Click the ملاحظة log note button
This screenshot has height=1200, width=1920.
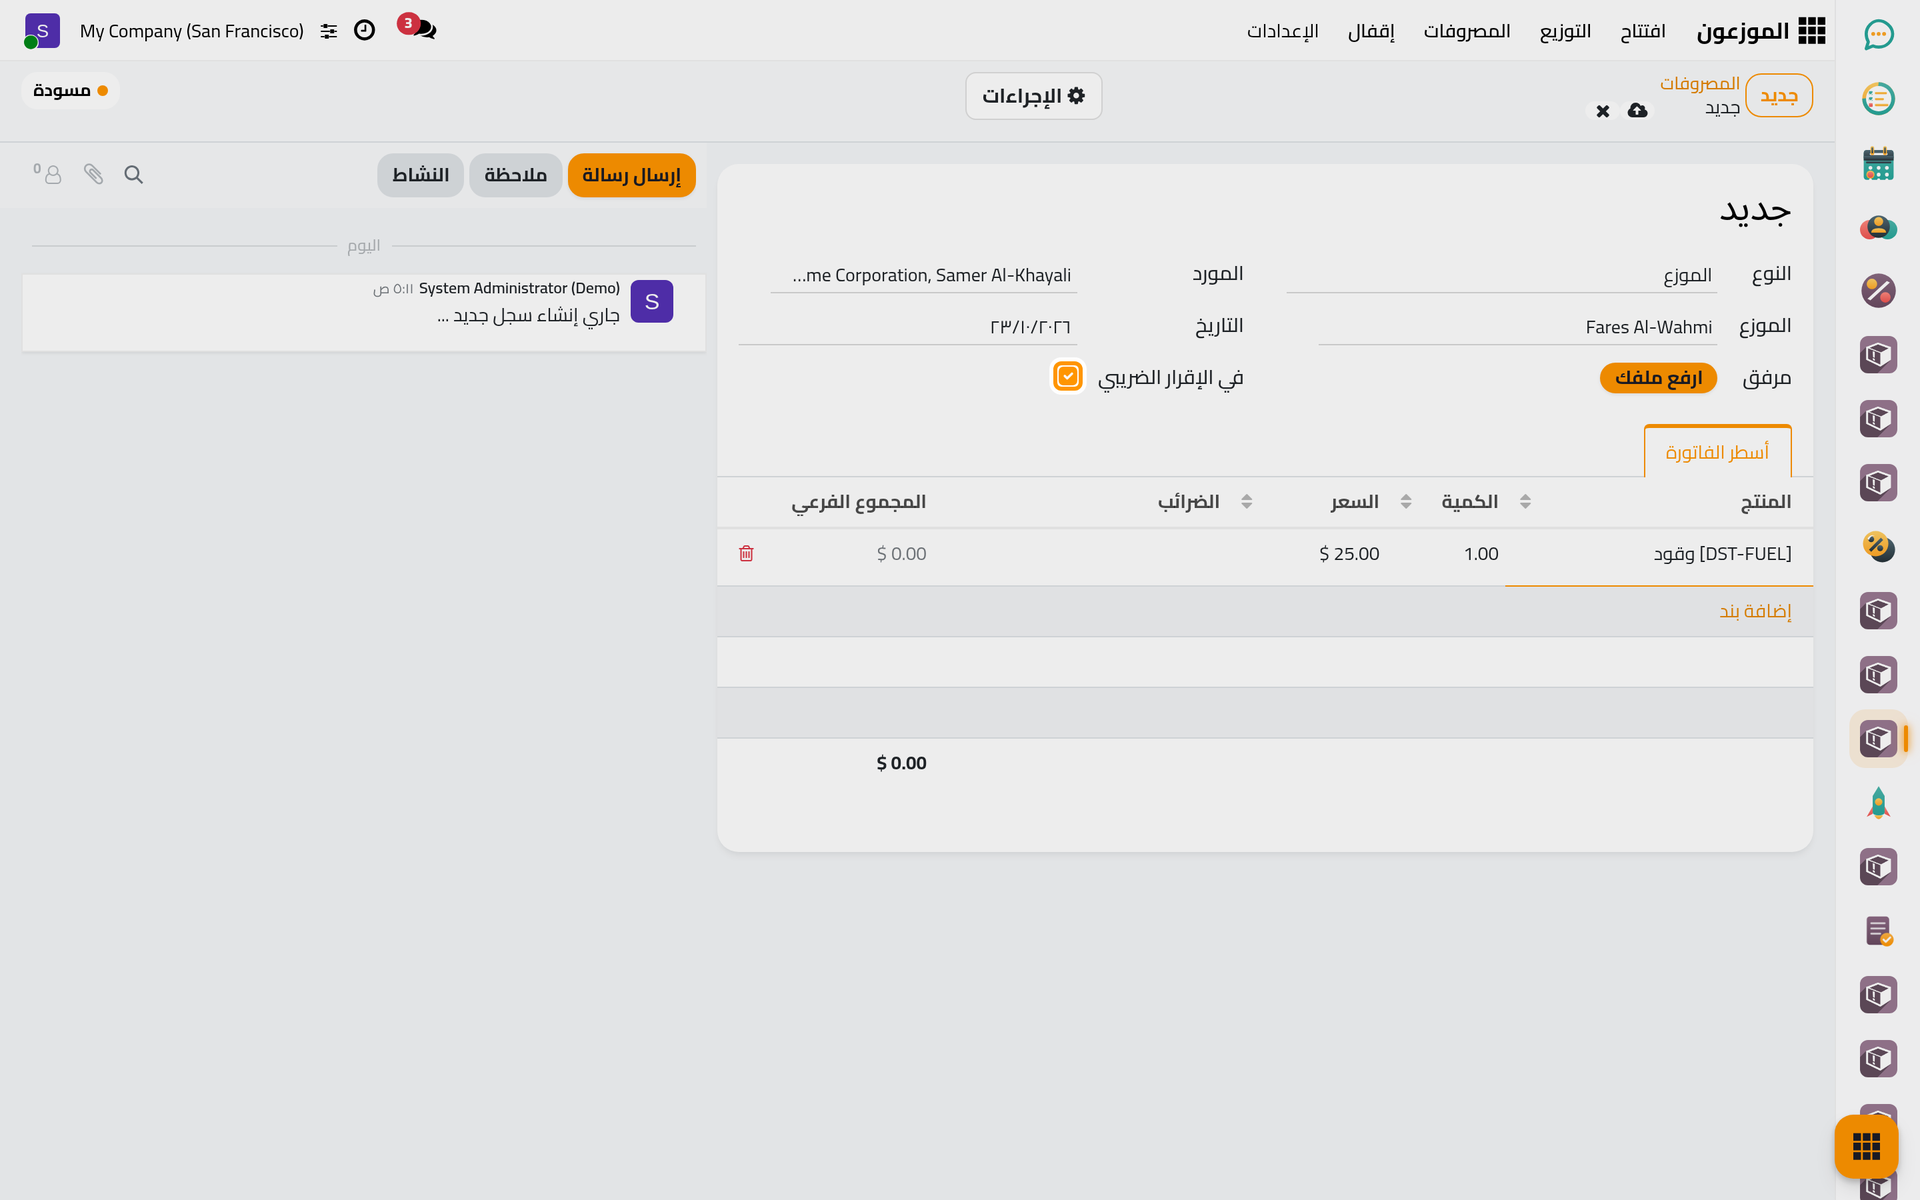click(515, 175)
